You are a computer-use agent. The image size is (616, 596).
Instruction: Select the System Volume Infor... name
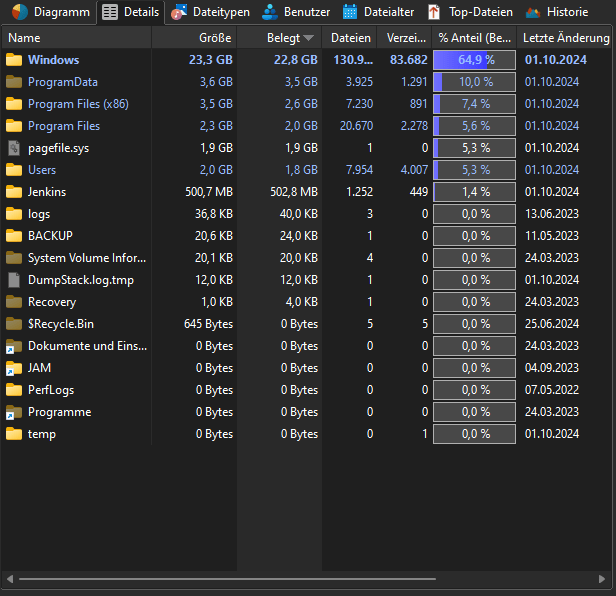pos(87,258)
